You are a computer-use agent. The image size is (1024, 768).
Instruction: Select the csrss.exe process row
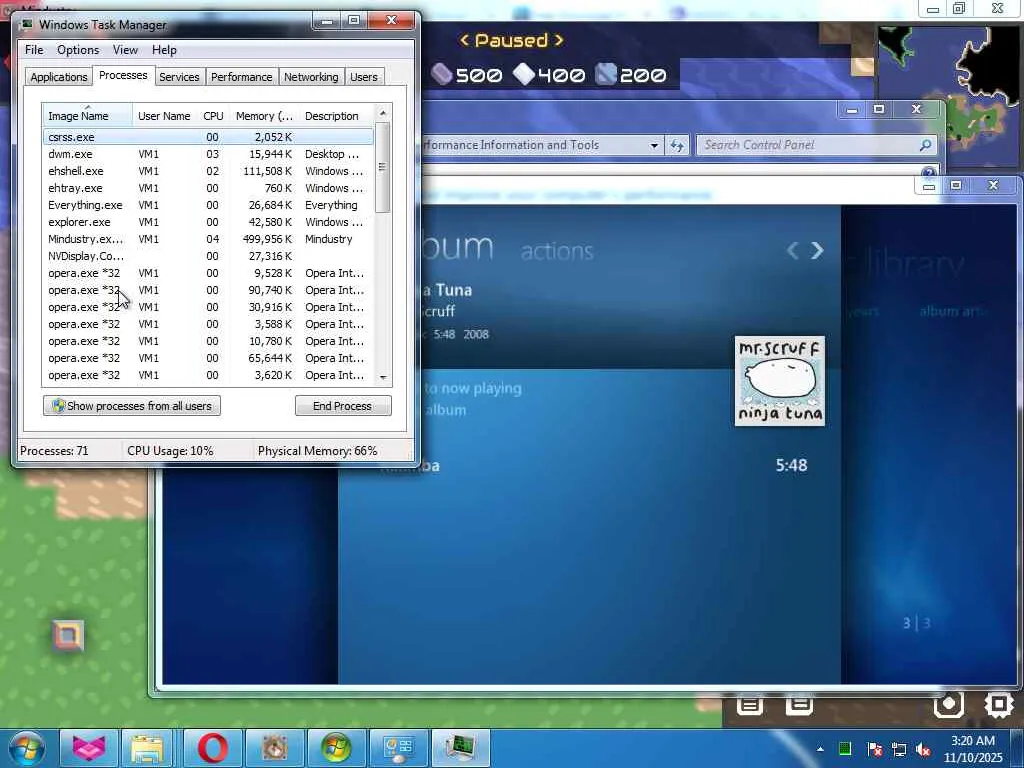(x=208, y=137)
